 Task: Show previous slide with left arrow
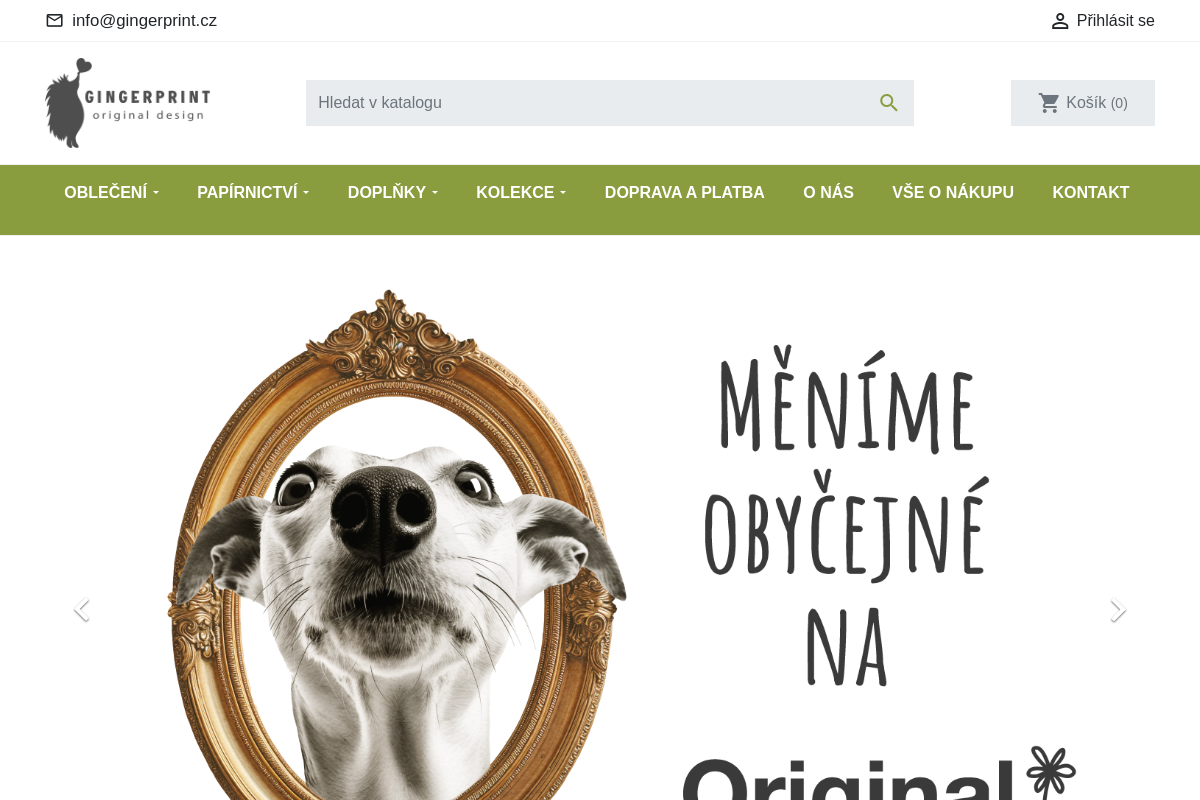tap(82, 609)
